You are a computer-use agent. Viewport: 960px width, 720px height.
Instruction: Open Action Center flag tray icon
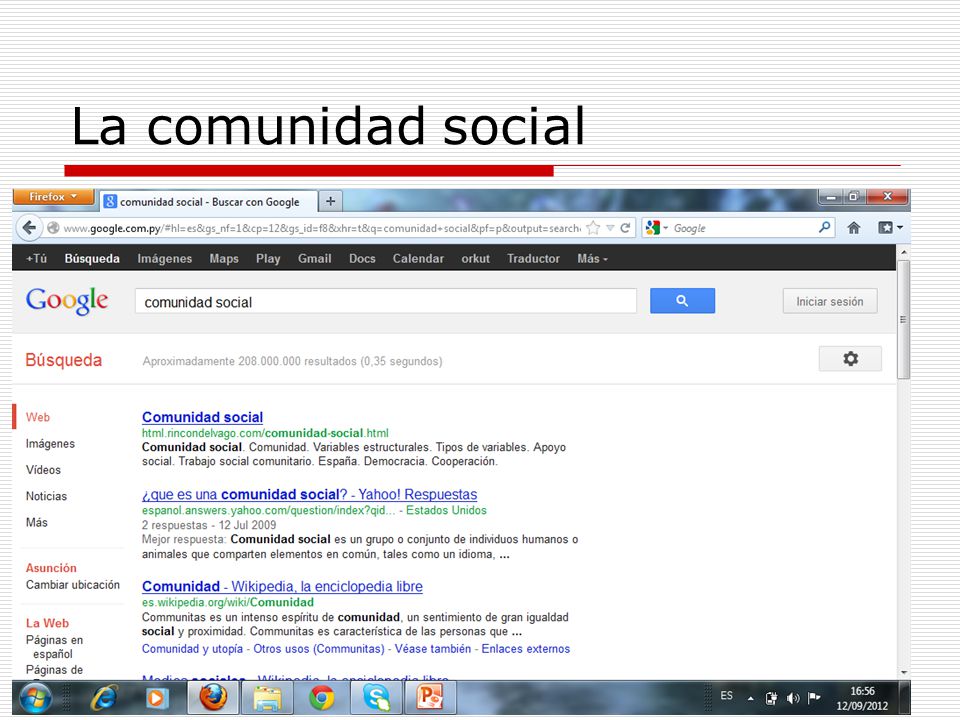814,697
